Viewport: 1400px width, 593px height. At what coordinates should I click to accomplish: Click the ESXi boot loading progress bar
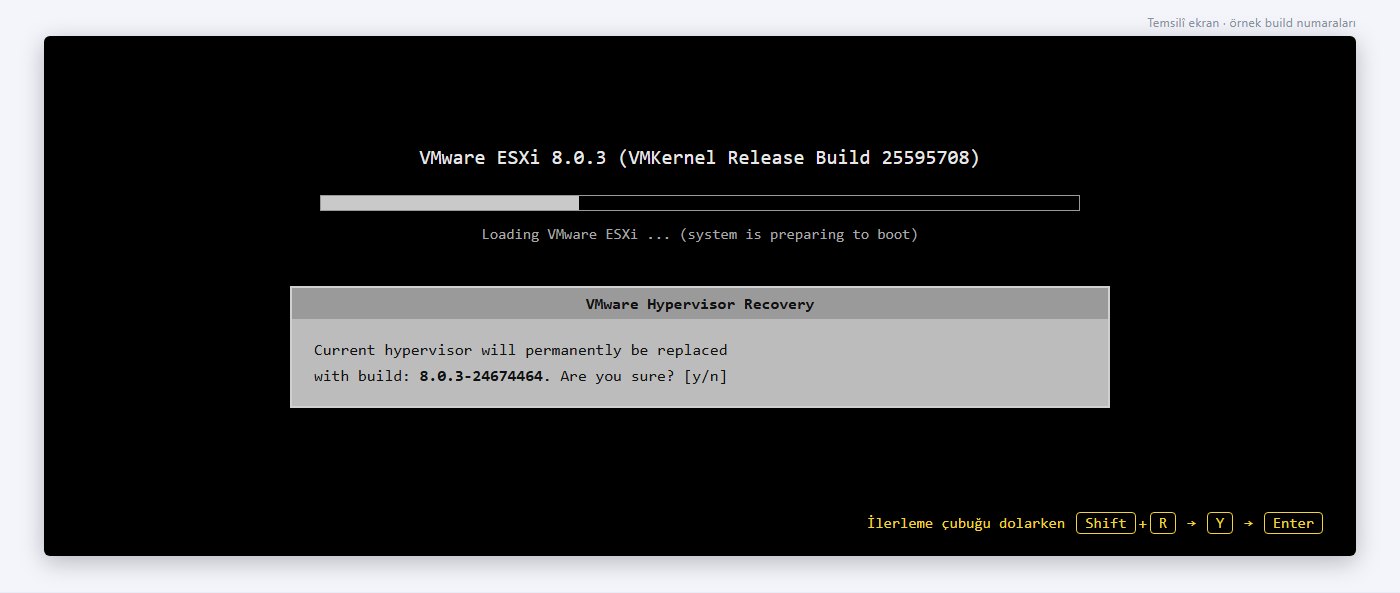(x=700, y=203)
